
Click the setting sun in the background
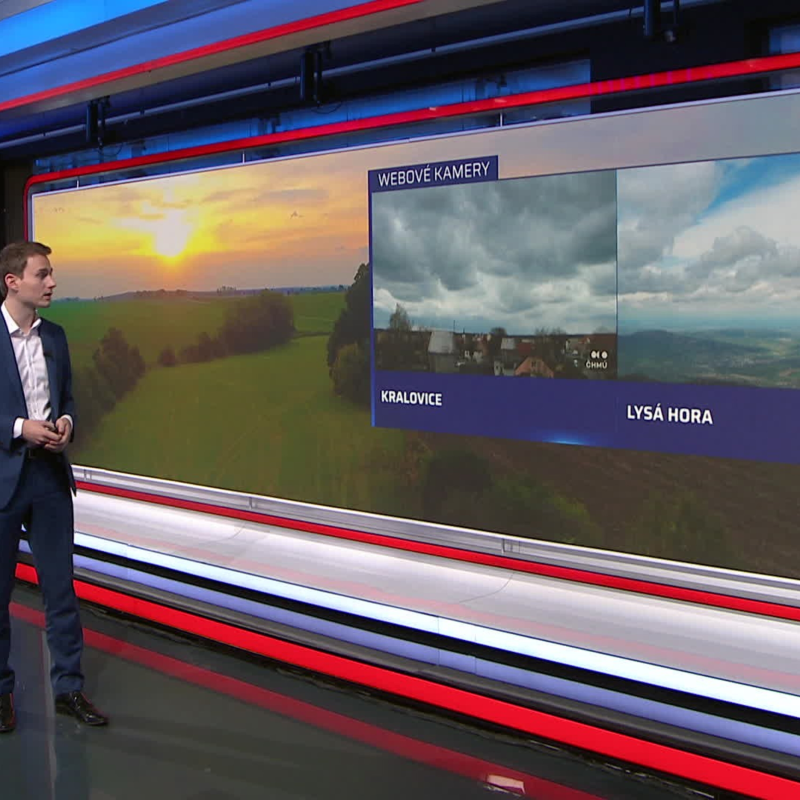tap(172, 236)
